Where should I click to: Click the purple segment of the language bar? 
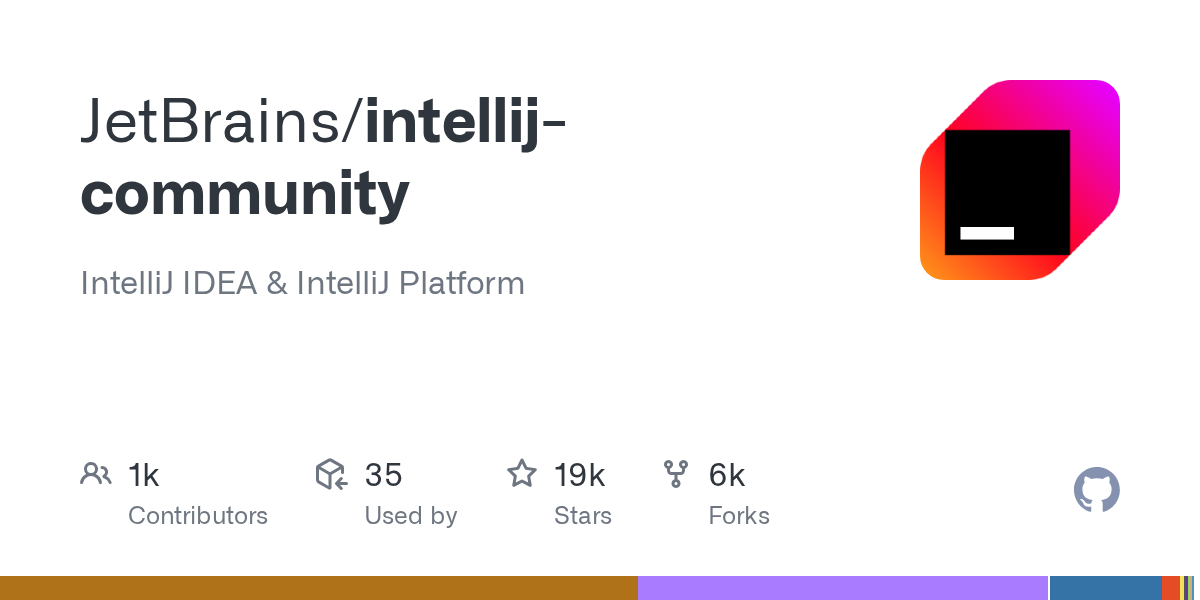(842, 588)
